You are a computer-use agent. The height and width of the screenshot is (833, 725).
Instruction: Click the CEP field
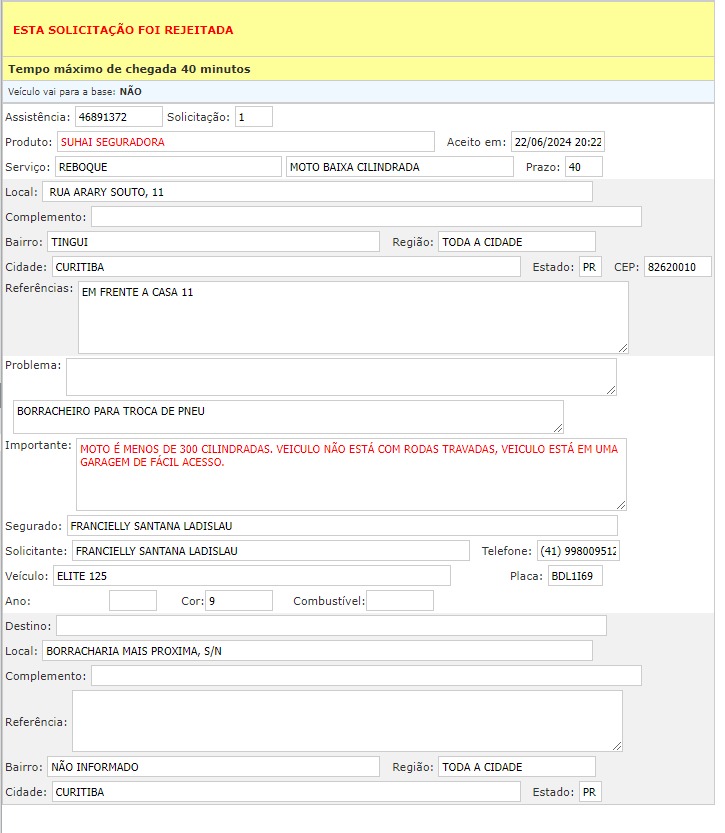677,267
